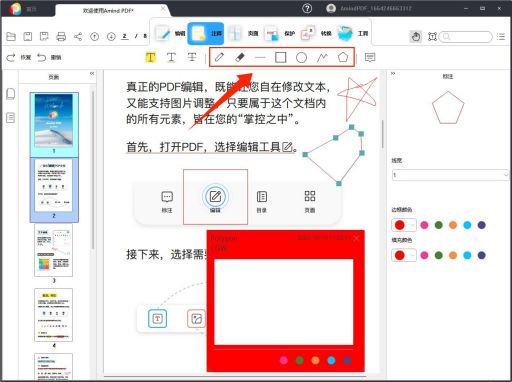The height and width of the screenshot is (382, 512).
Task: Save the document with the floppy icon
Action: 28,36
